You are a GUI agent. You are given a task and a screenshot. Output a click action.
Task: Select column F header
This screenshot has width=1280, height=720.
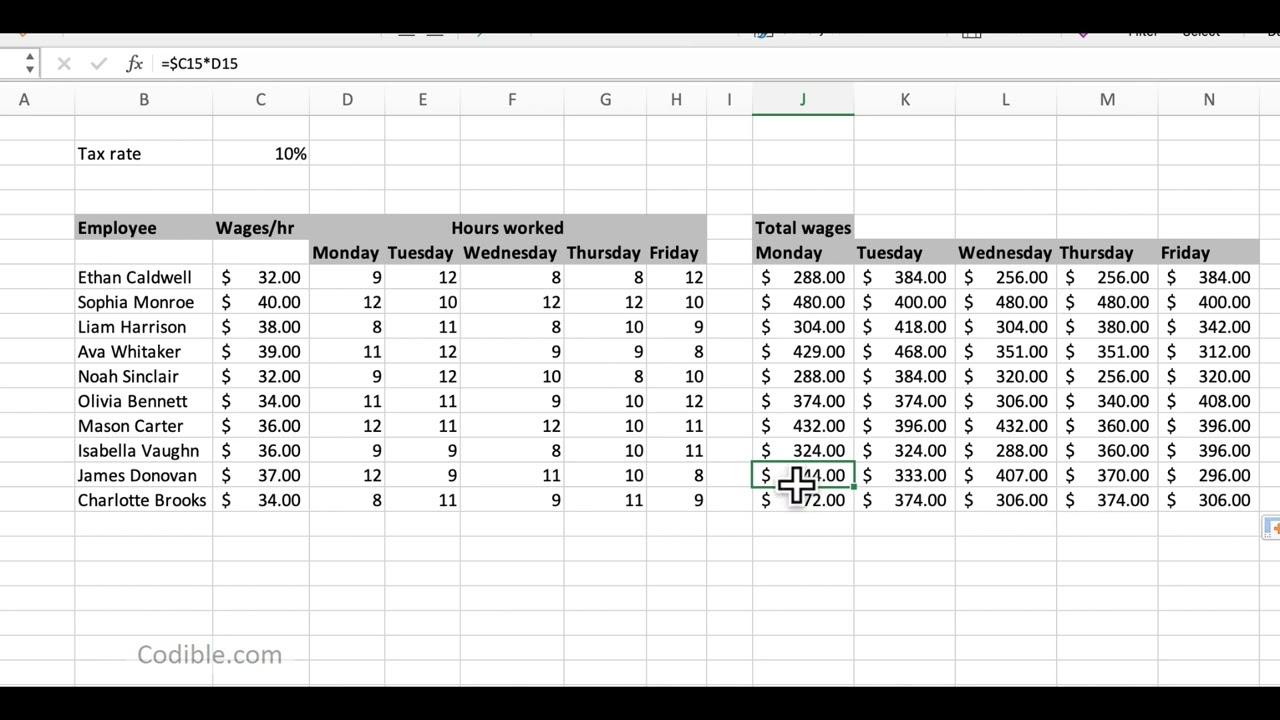(x=512, y=100)
